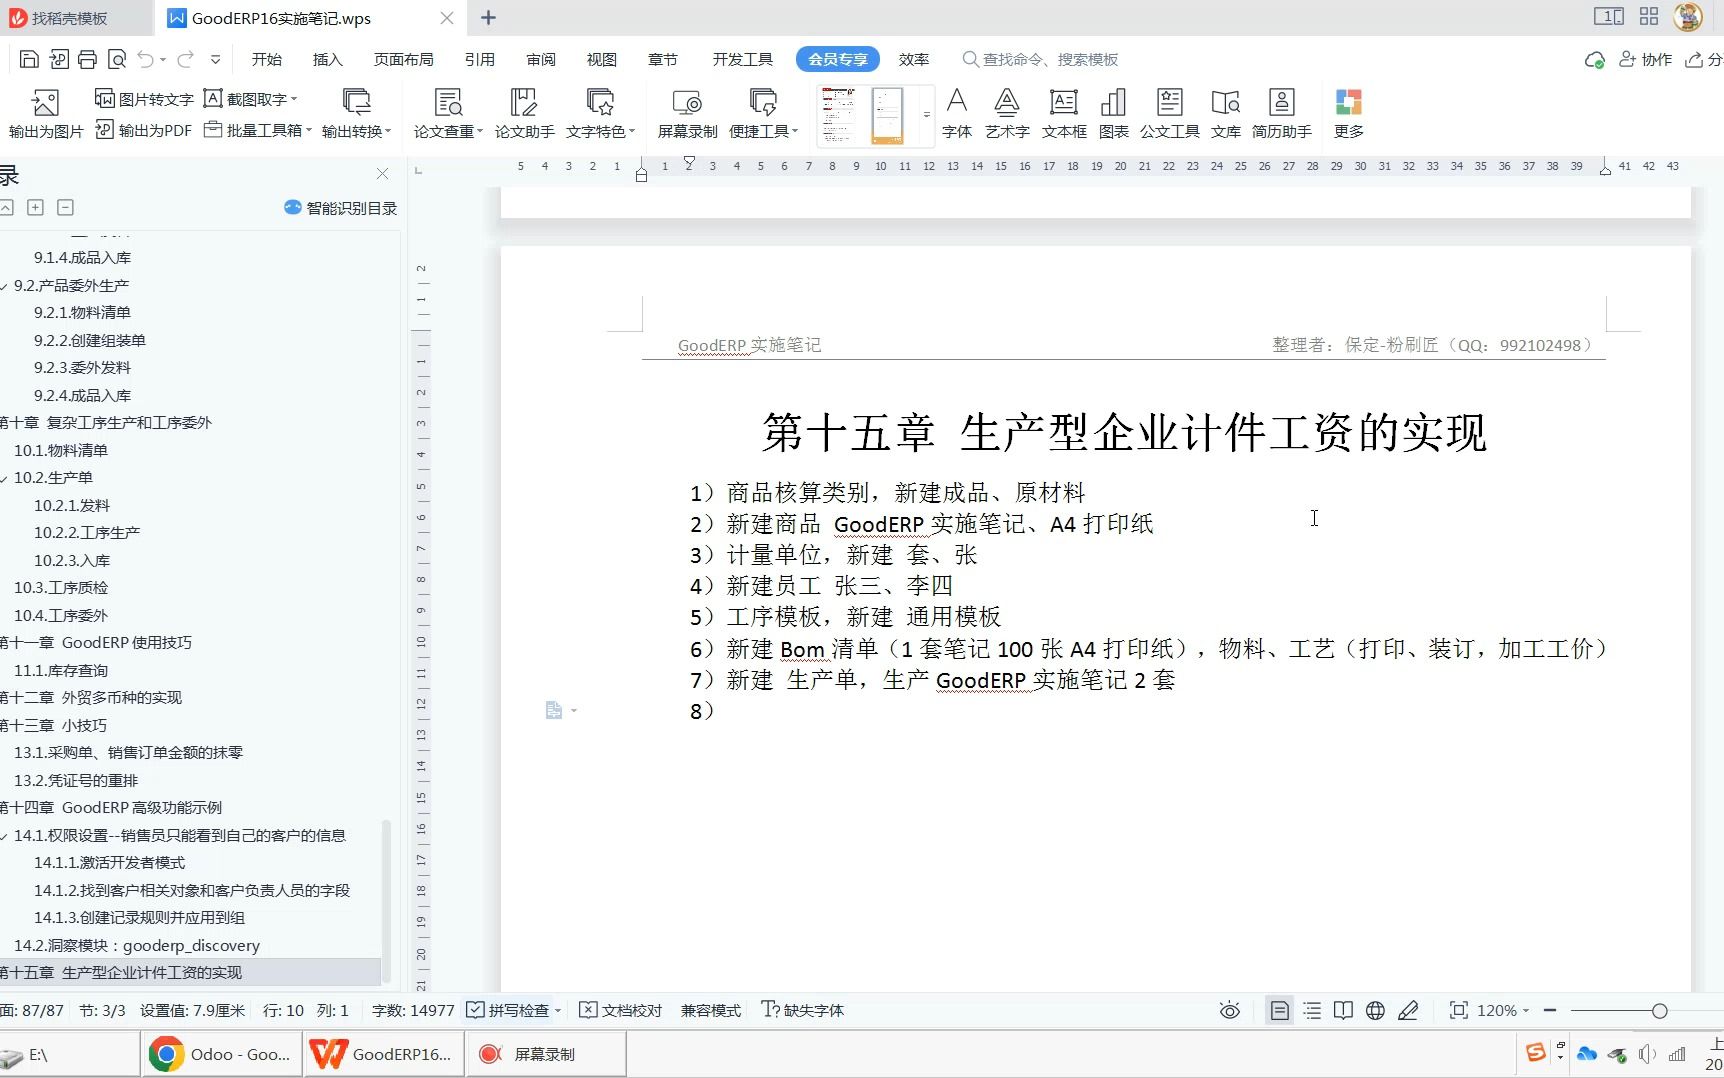Click the Print icon
This screenshot has height=1078, width=1724.
87,59
